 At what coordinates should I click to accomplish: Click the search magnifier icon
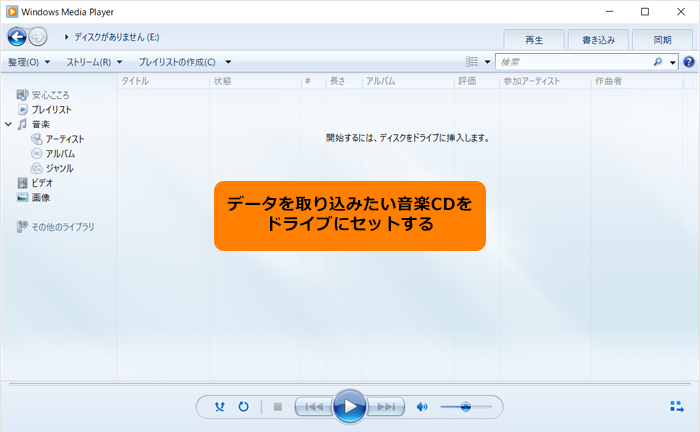click(x=658, y=62)
